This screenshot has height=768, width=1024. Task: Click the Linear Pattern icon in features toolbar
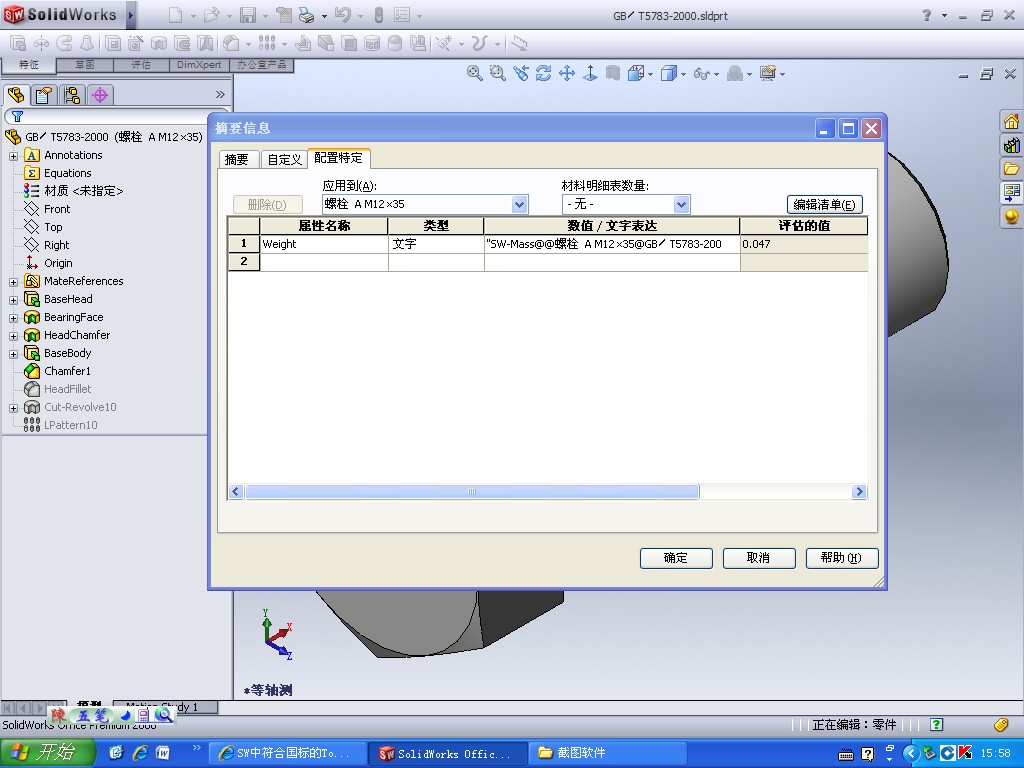[267, 43]
